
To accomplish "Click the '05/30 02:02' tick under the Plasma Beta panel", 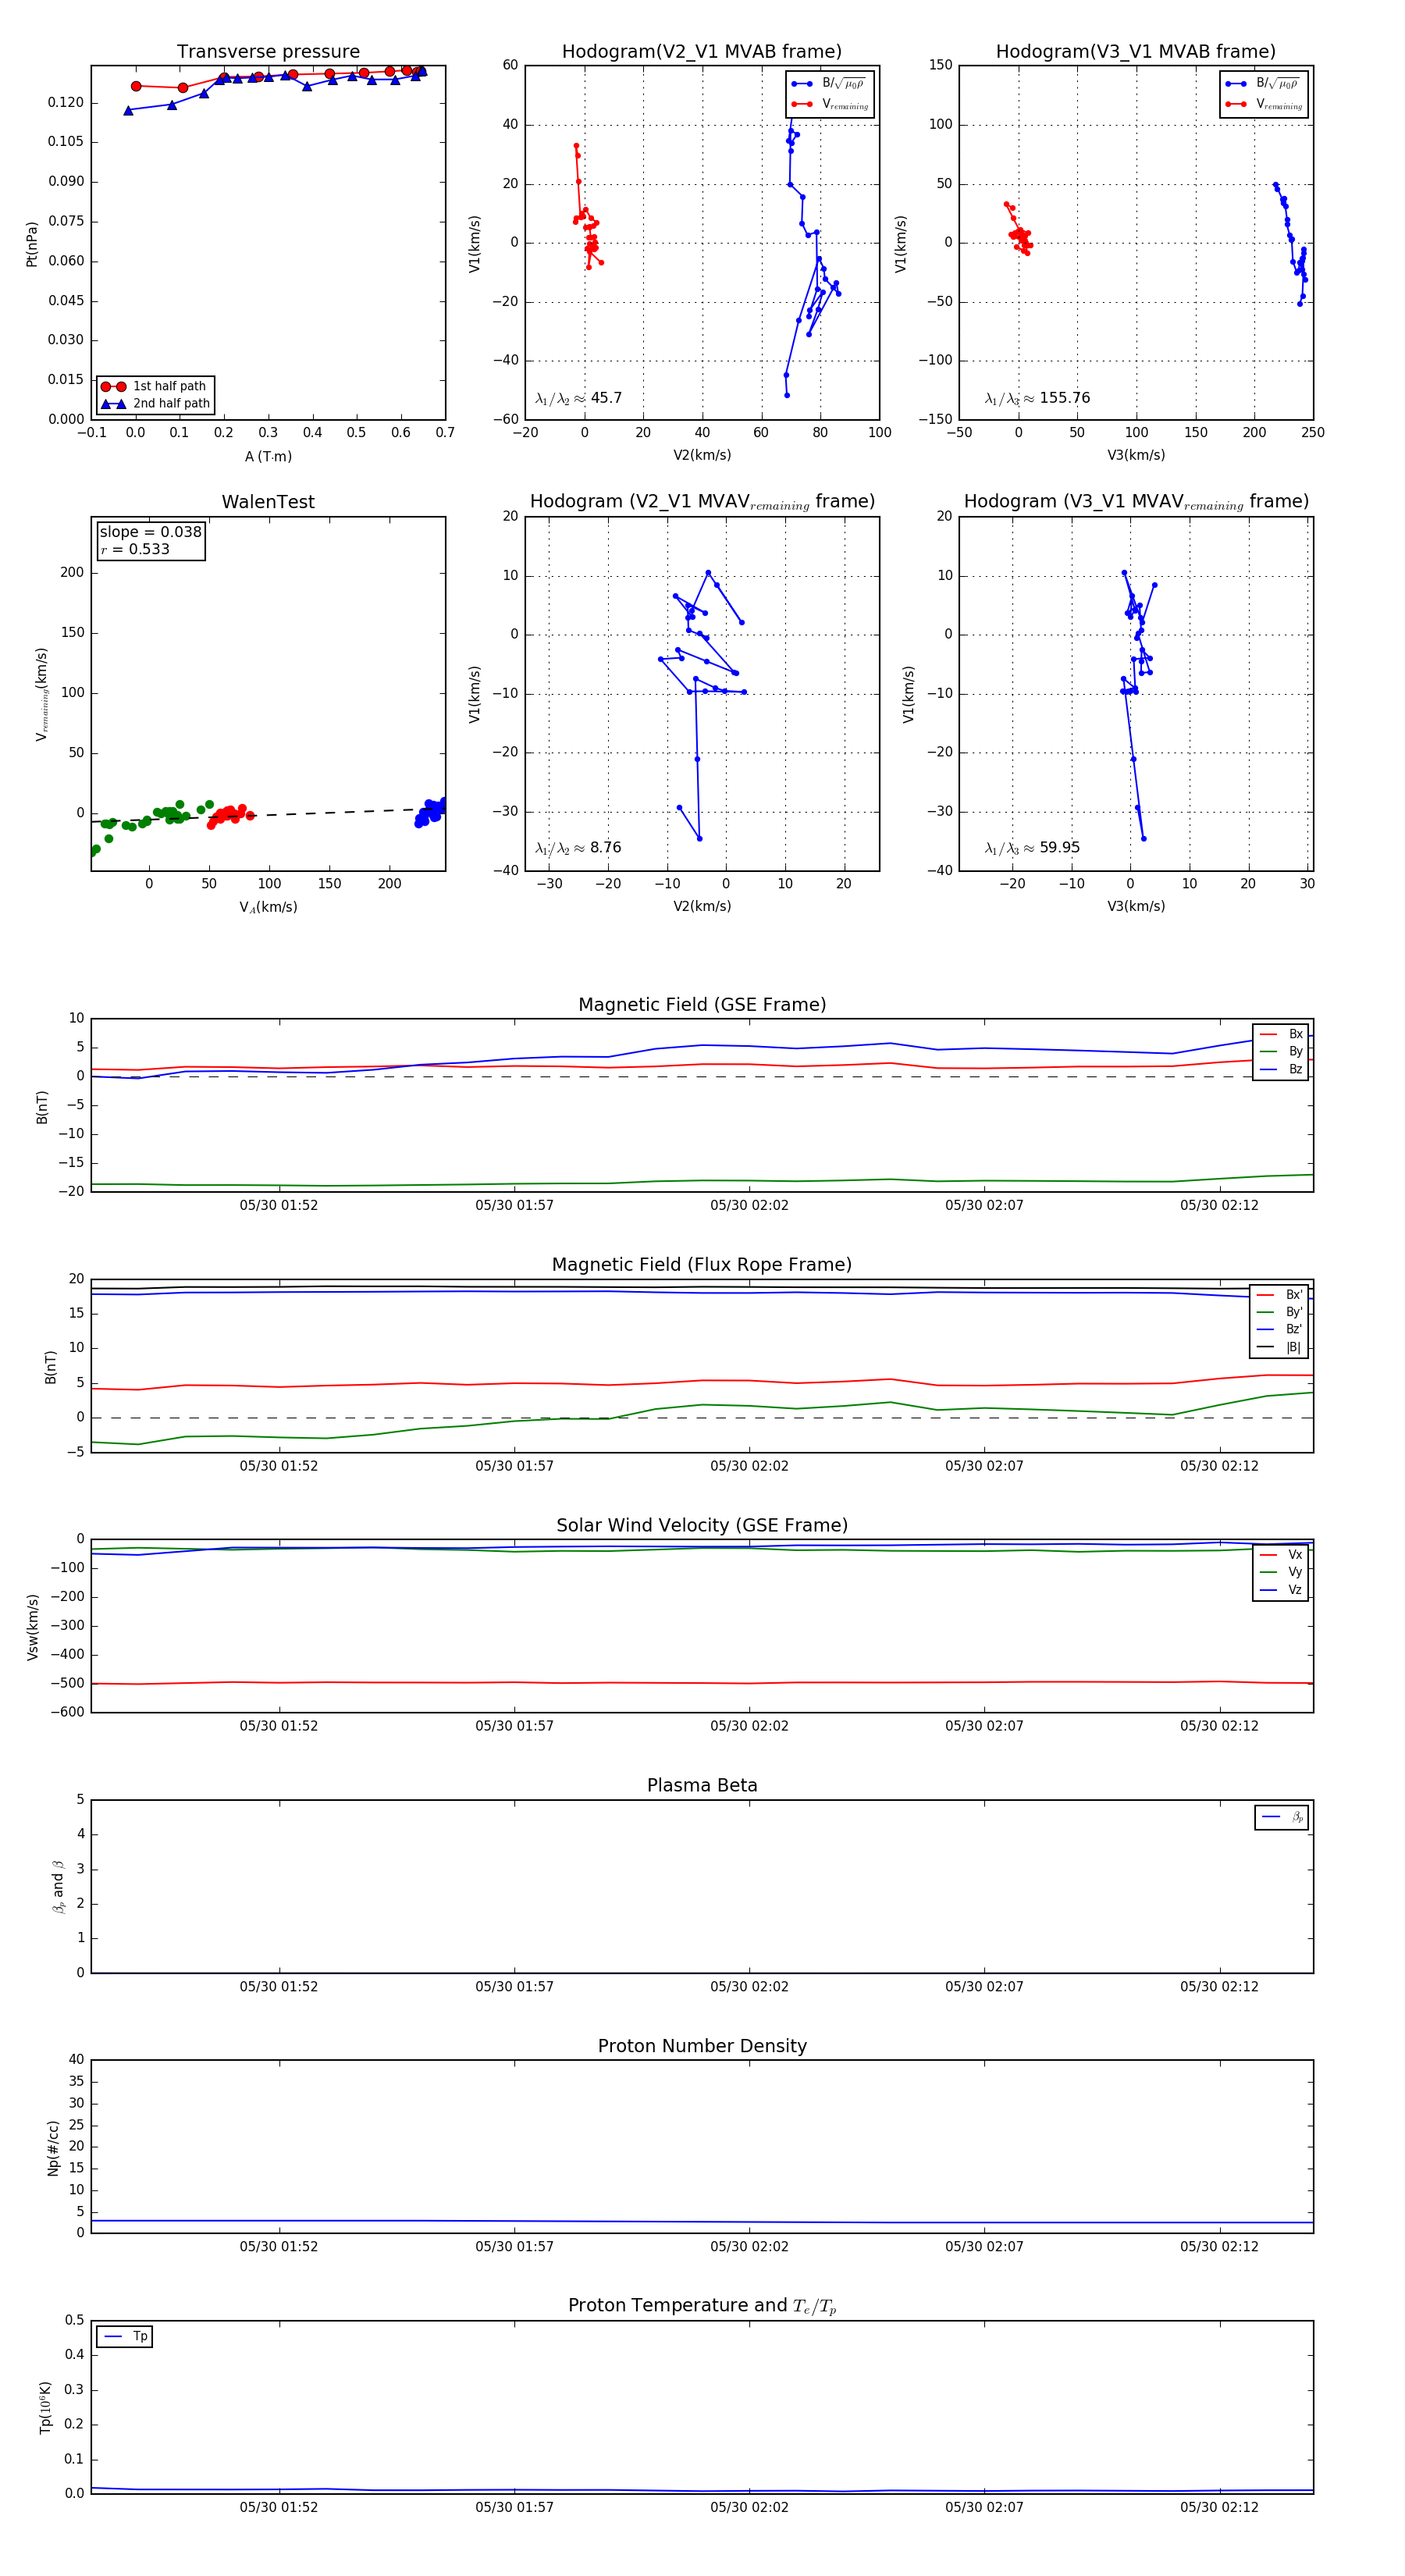I will tap(749, 1987).
